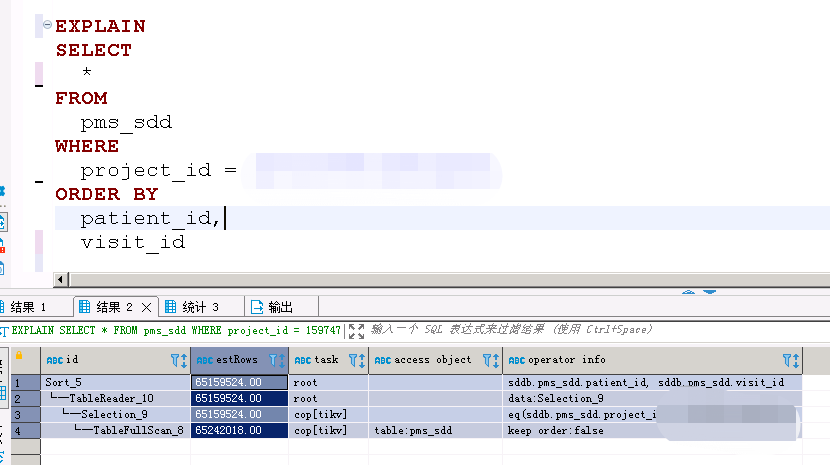Collapse the EXPLAIN statement fold marker
Screen dimensions: 830x465
coord(47,24)
